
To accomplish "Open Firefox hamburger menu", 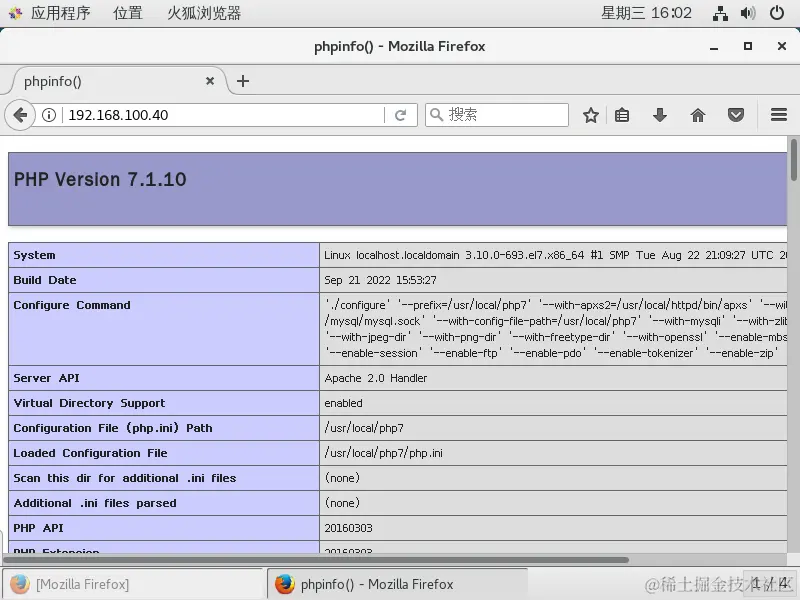I will pyautogui.click(x=779, y=115).
